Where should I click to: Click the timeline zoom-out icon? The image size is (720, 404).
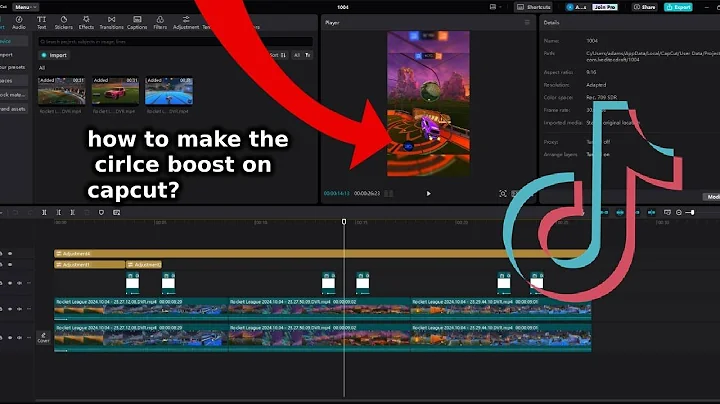(679, 213)
